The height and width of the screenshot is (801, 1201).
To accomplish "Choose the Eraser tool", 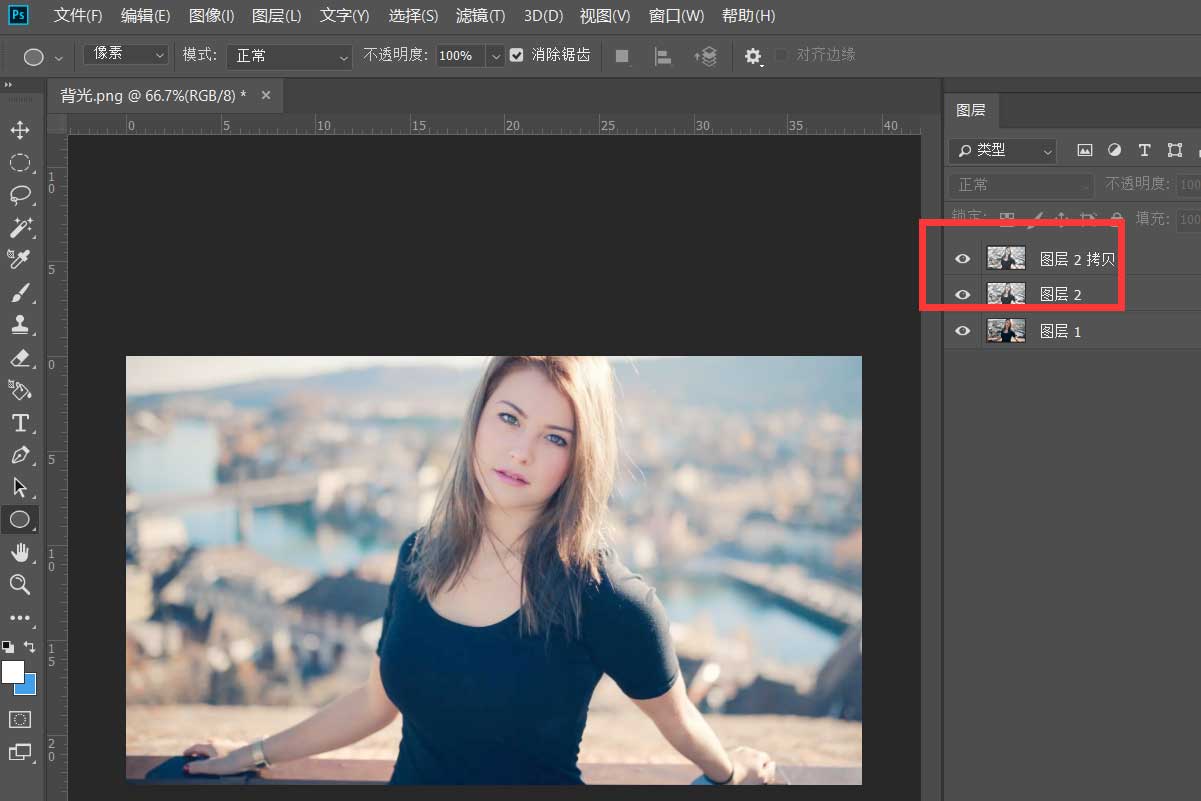I will 22,359.
